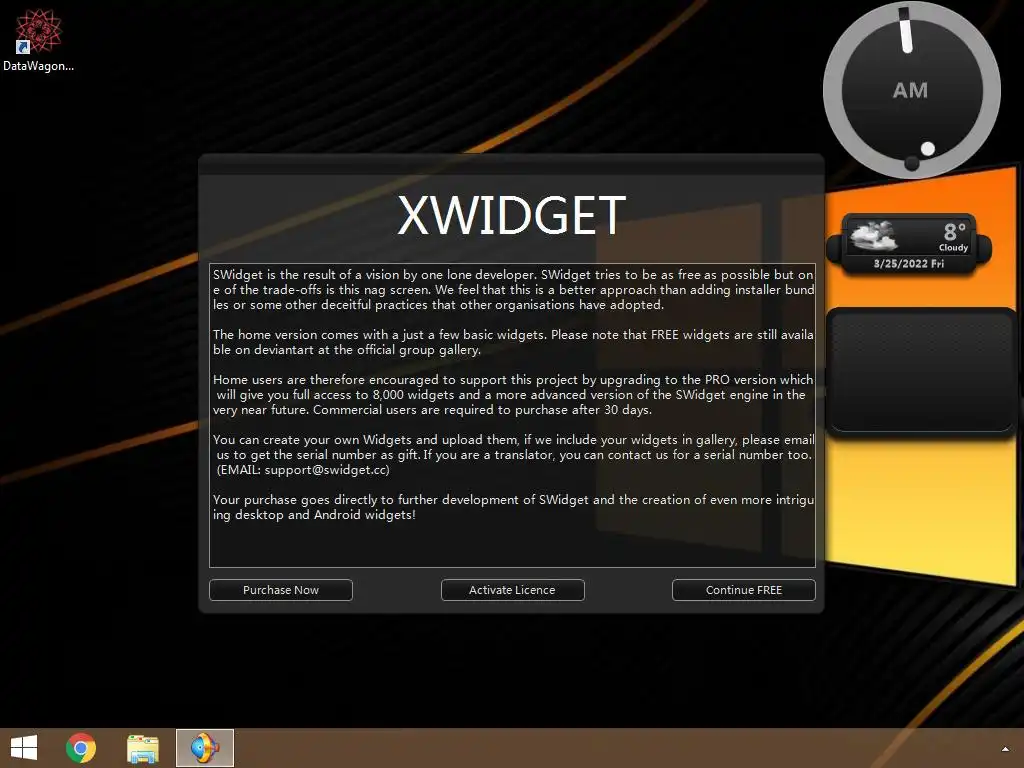Open File Explorer from the taskbar

click(143, 748)
